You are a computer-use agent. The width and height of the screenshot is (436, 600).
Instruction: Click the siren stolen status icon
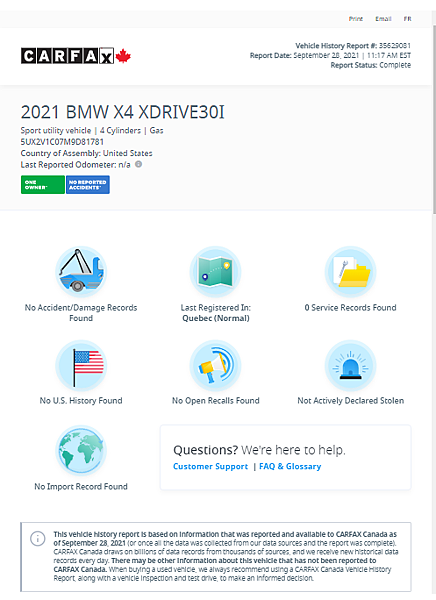(350, 365)
